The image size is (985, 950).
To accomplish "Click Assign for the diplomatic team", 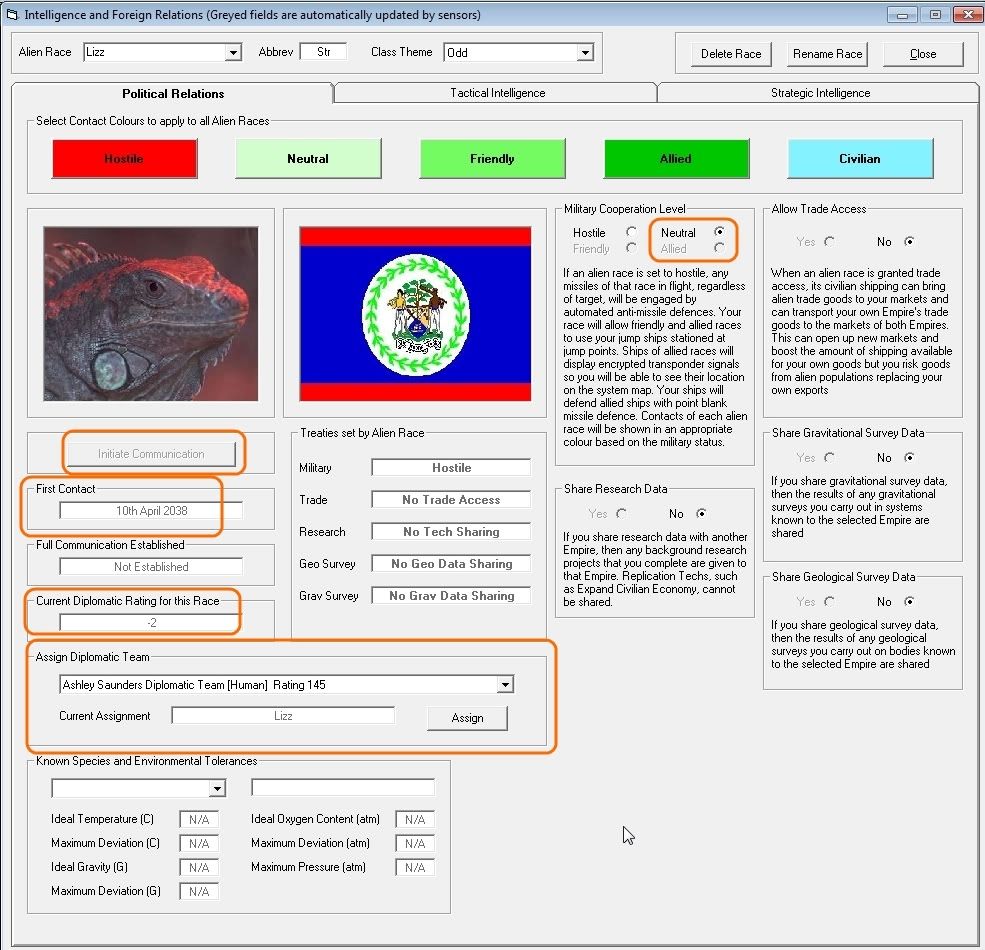I will [x=467, y=718].
